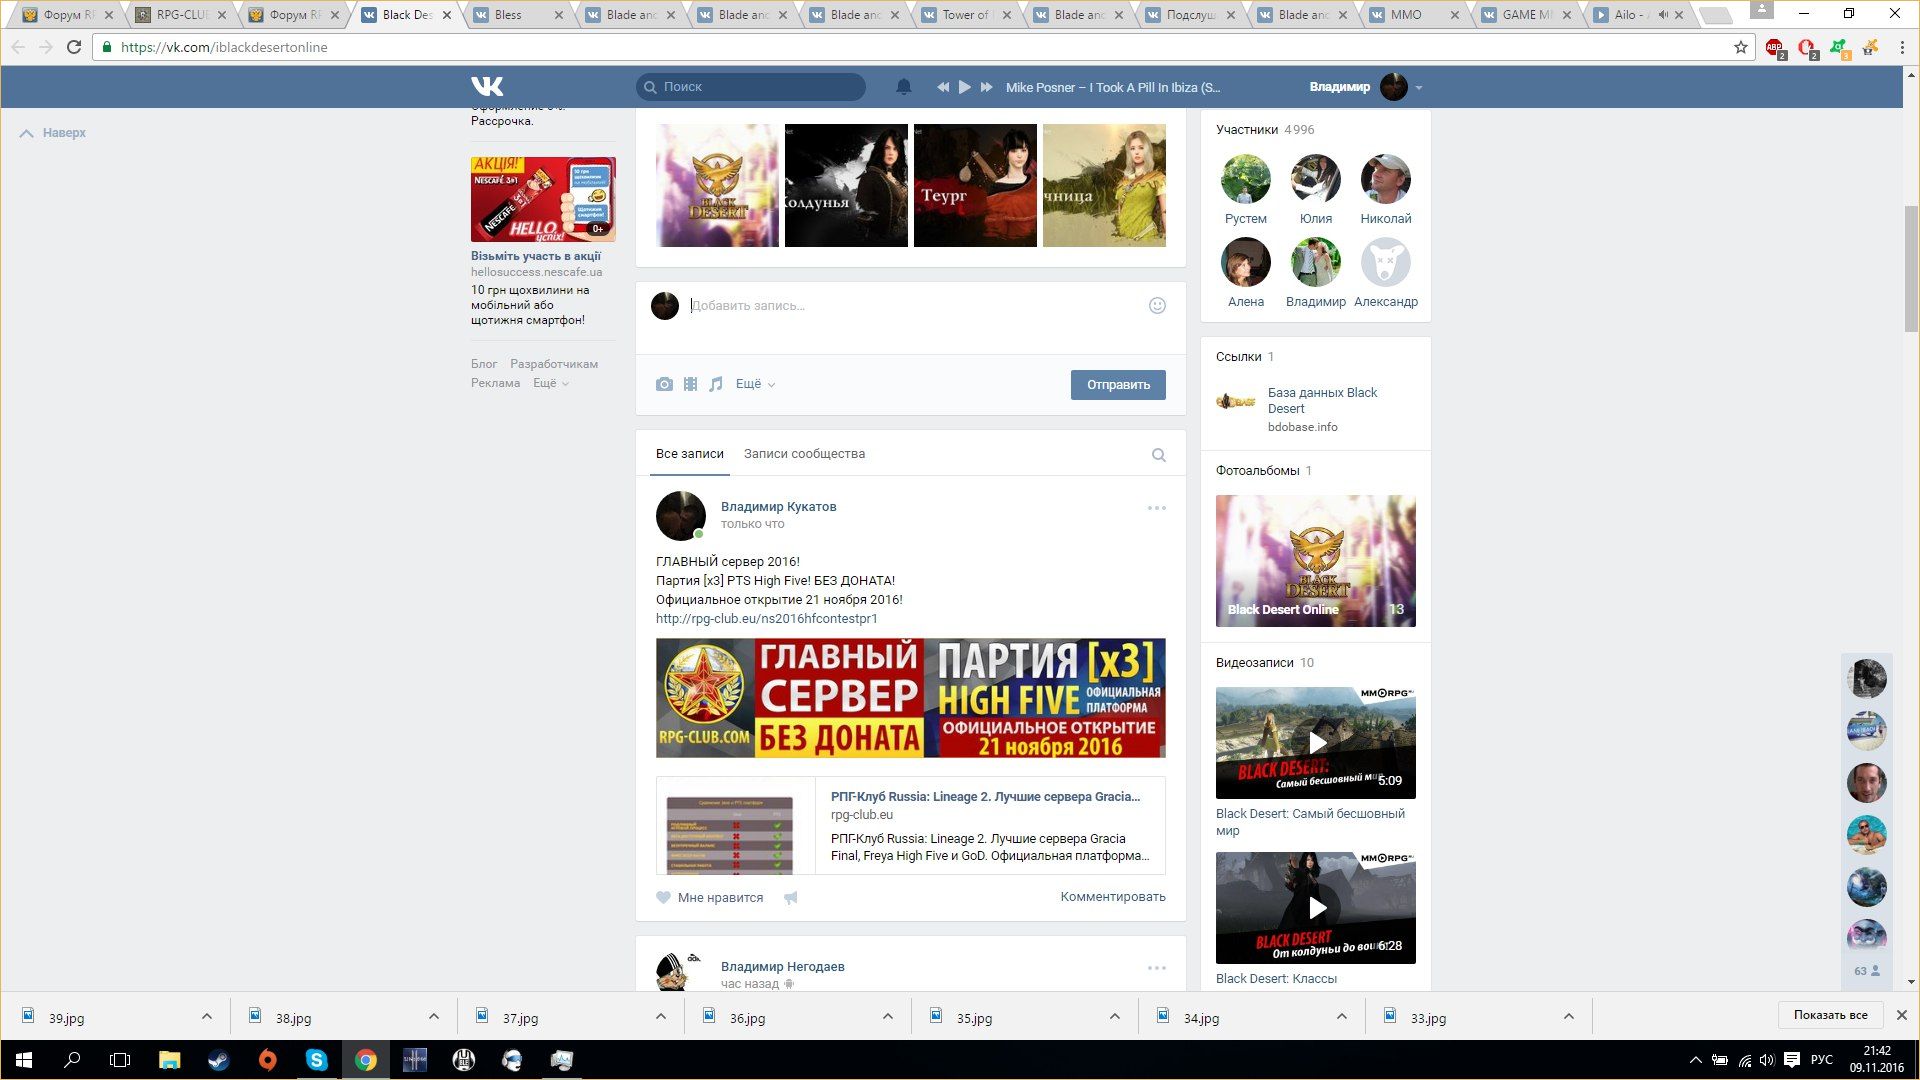Open the emoji smiley picker
Viewport: 1920px width, 1080px height.
(1157, 305)
